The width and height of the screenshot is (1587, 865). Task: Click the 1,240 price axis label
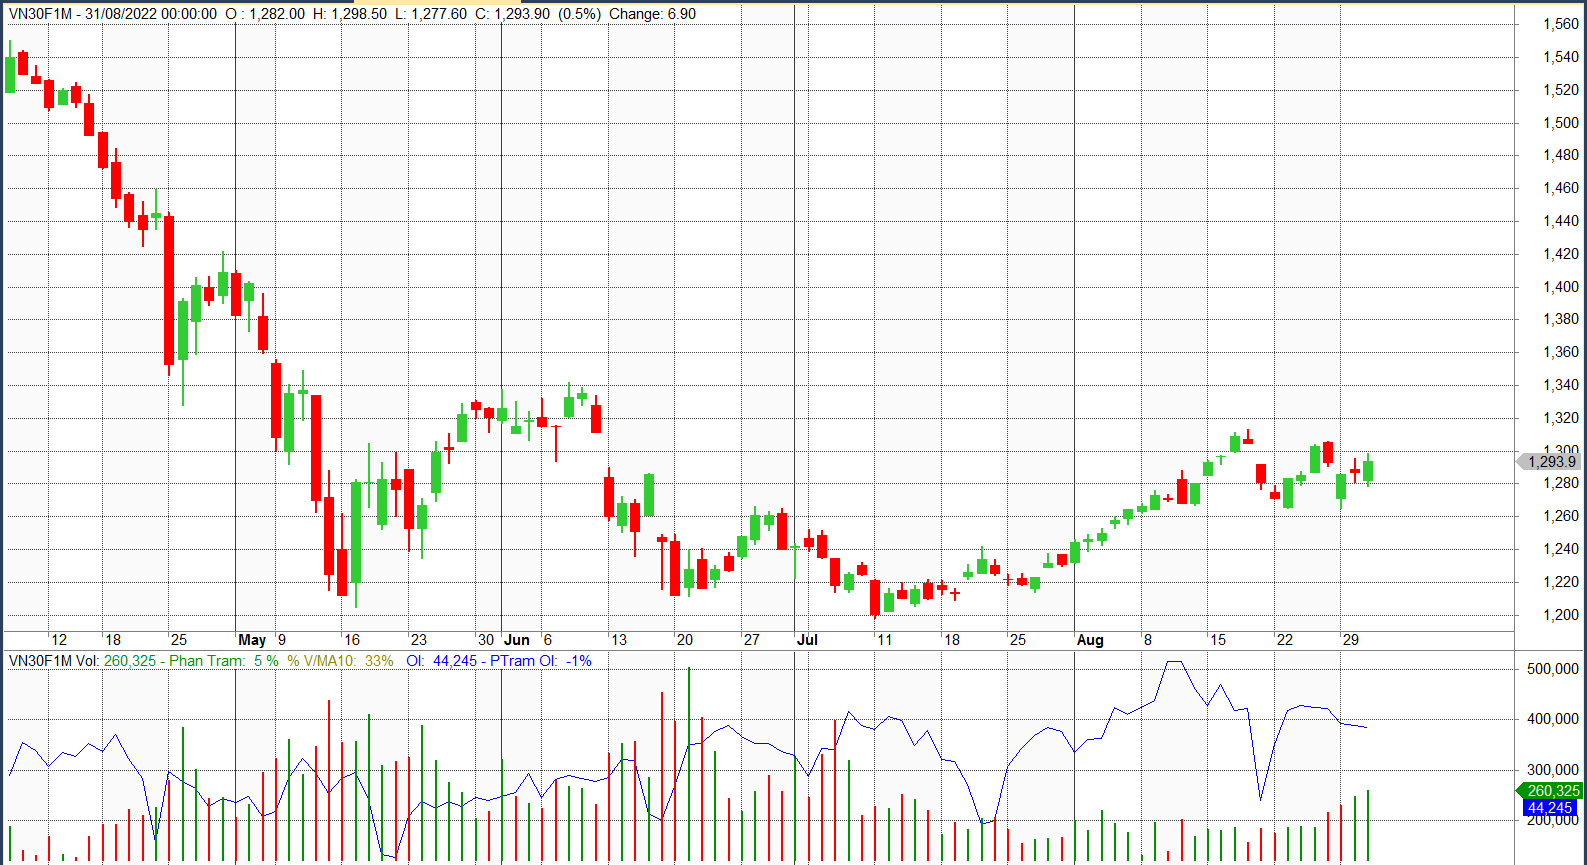click(x=1561, y=549)
